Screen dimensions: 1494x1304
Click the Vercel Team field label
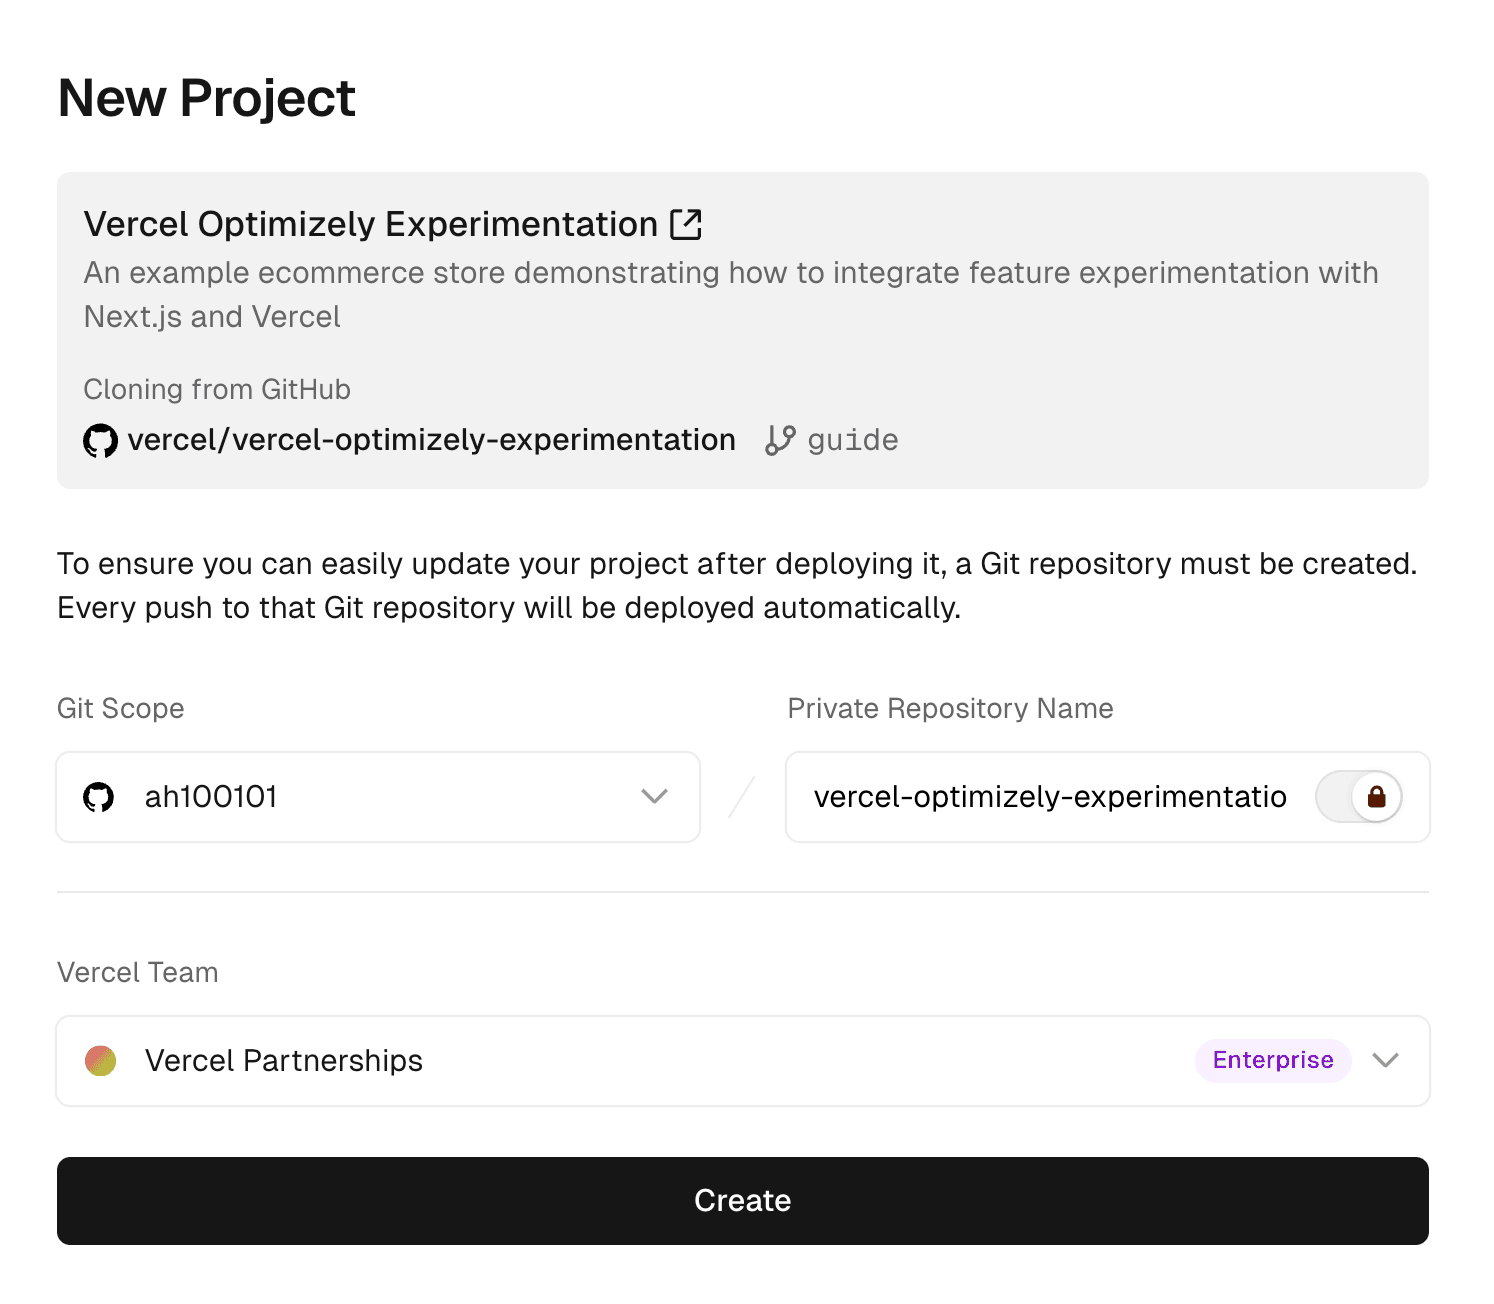[138, 973]
